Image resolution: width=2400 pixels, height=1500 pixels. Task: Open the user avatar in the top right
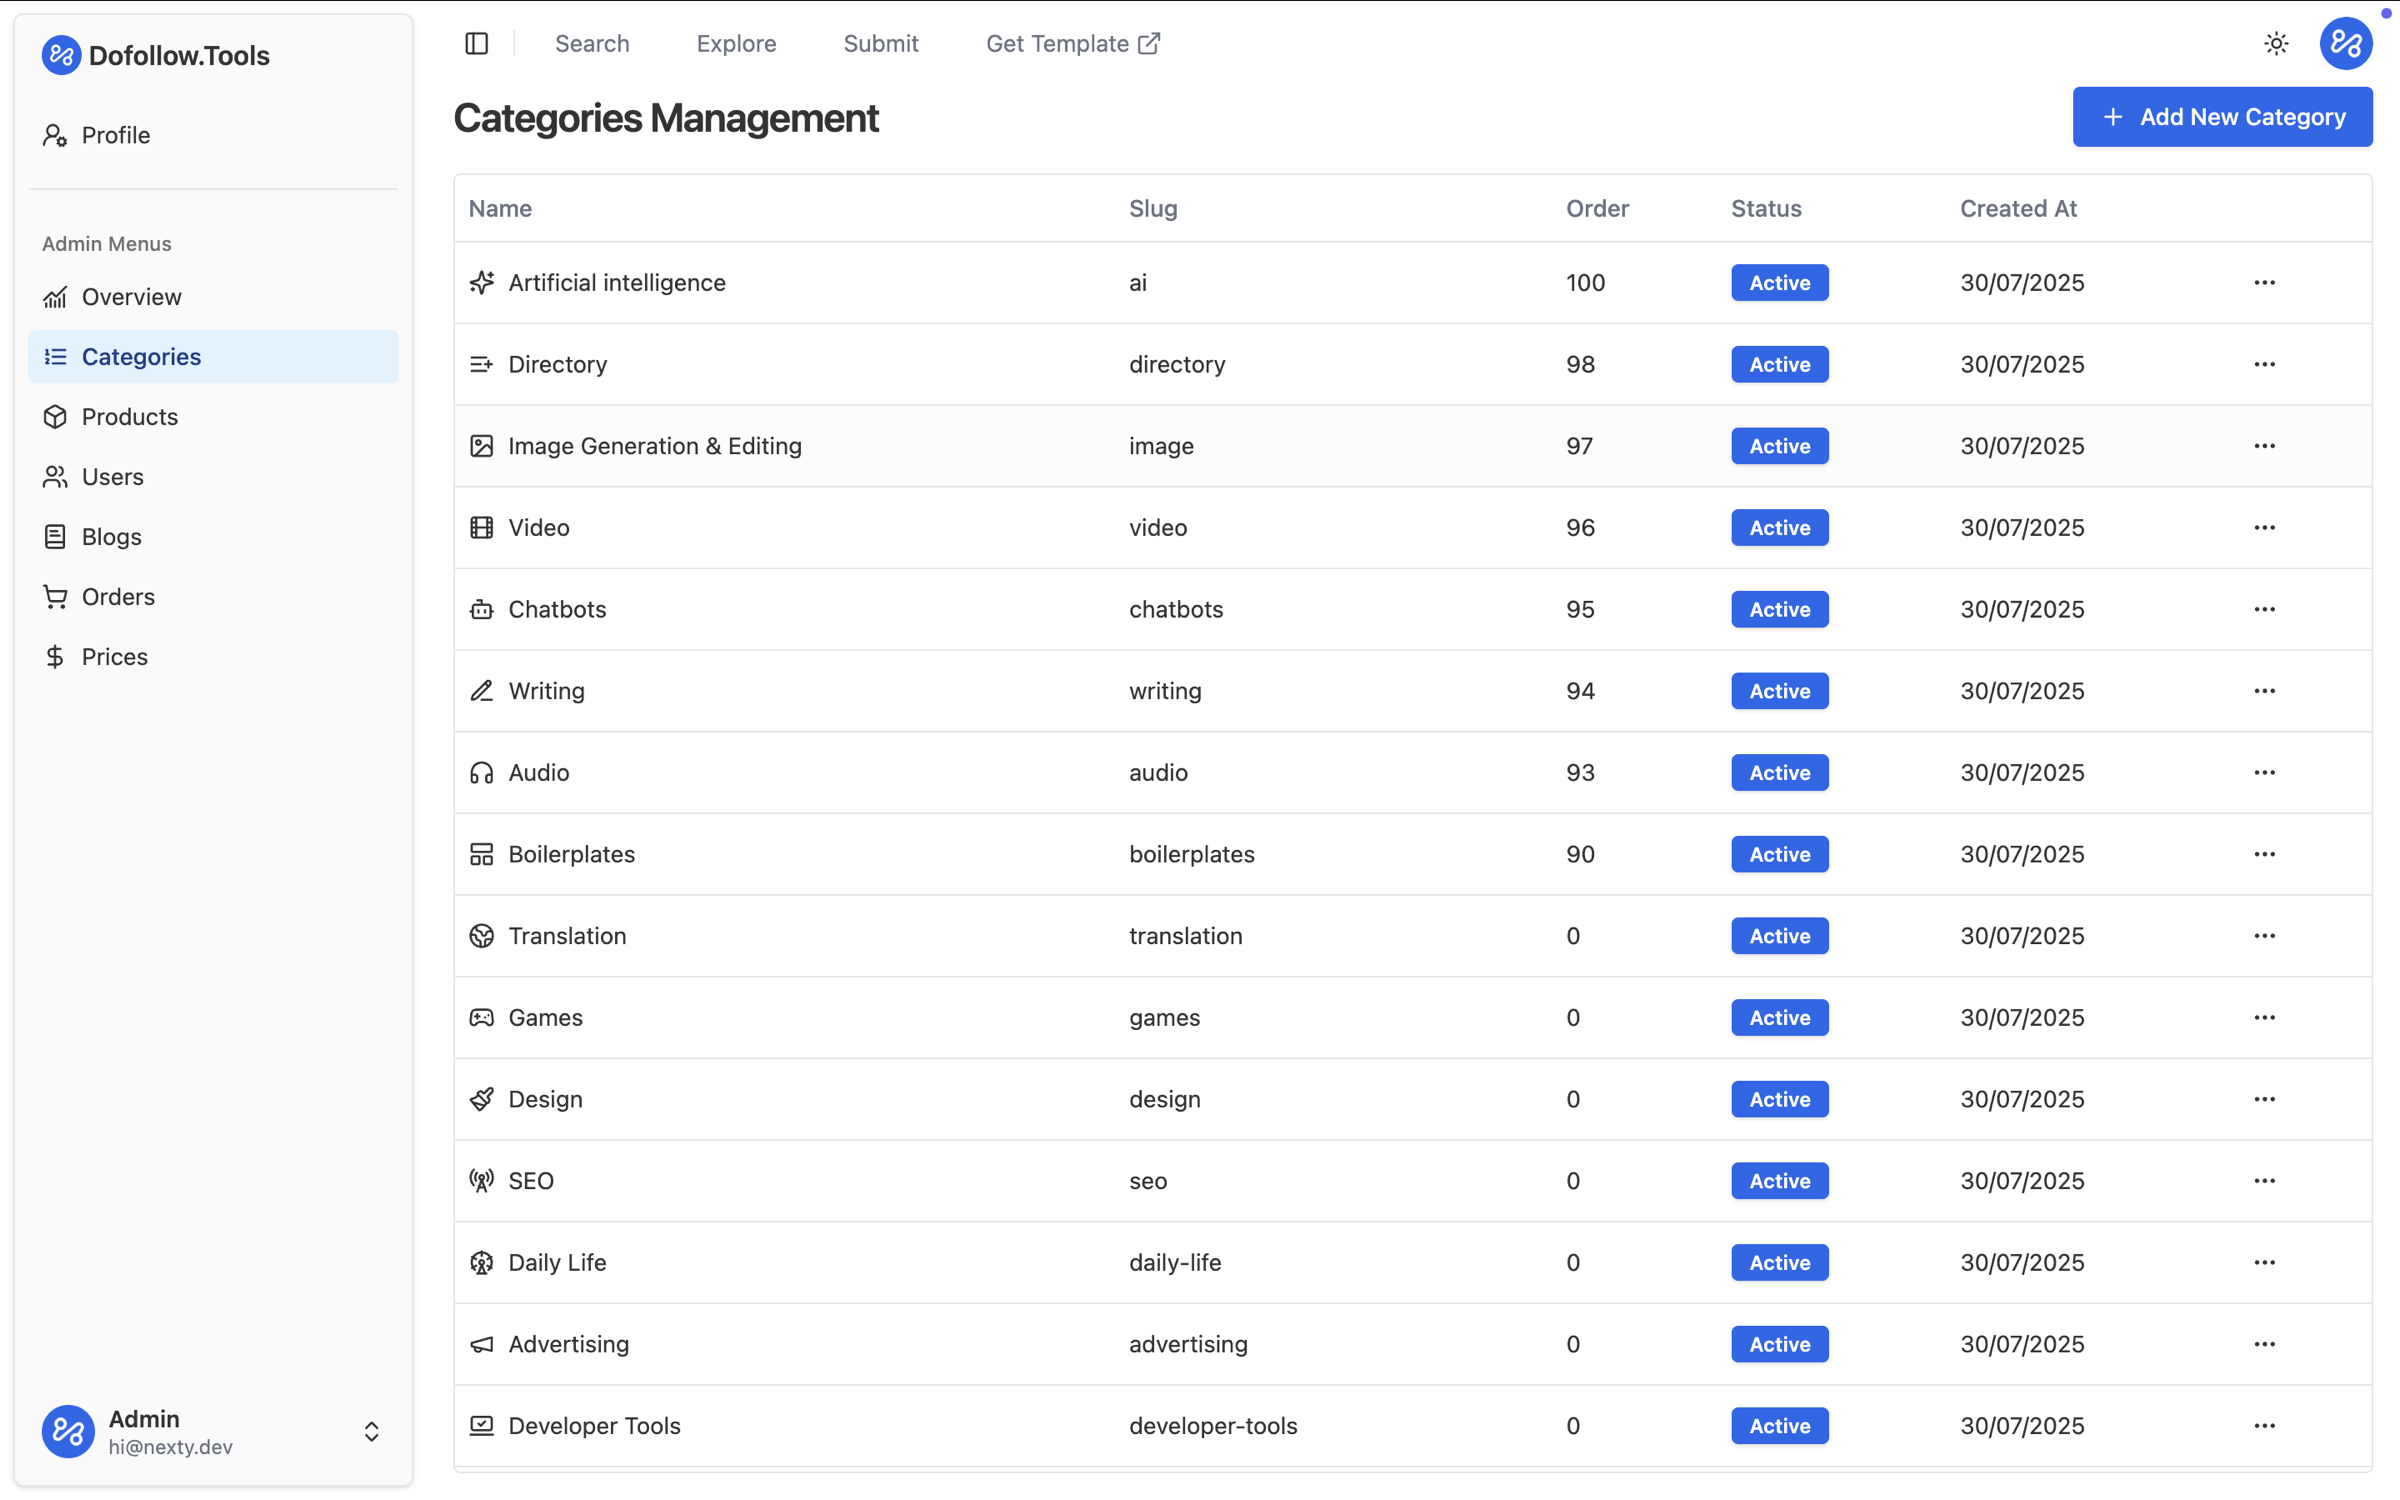click(x=2345, y=44)
